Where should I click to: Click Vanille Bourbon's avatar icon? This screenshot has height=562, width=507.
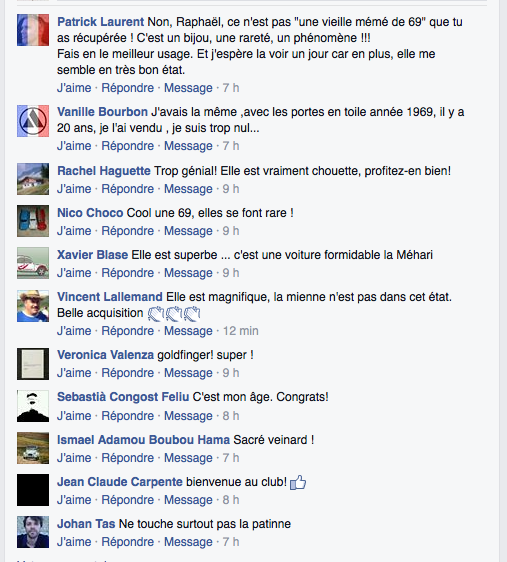[33, 121]
